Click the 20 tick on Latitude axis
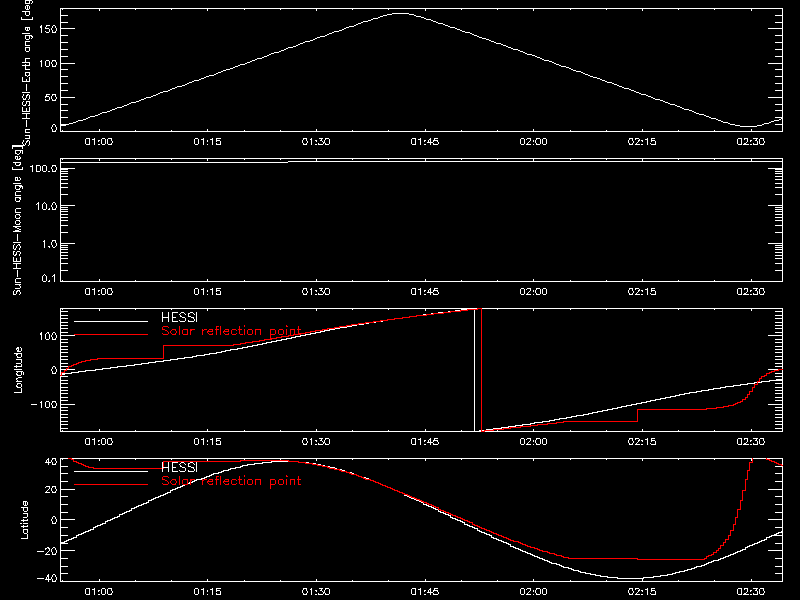 click(x=51, y=490)
